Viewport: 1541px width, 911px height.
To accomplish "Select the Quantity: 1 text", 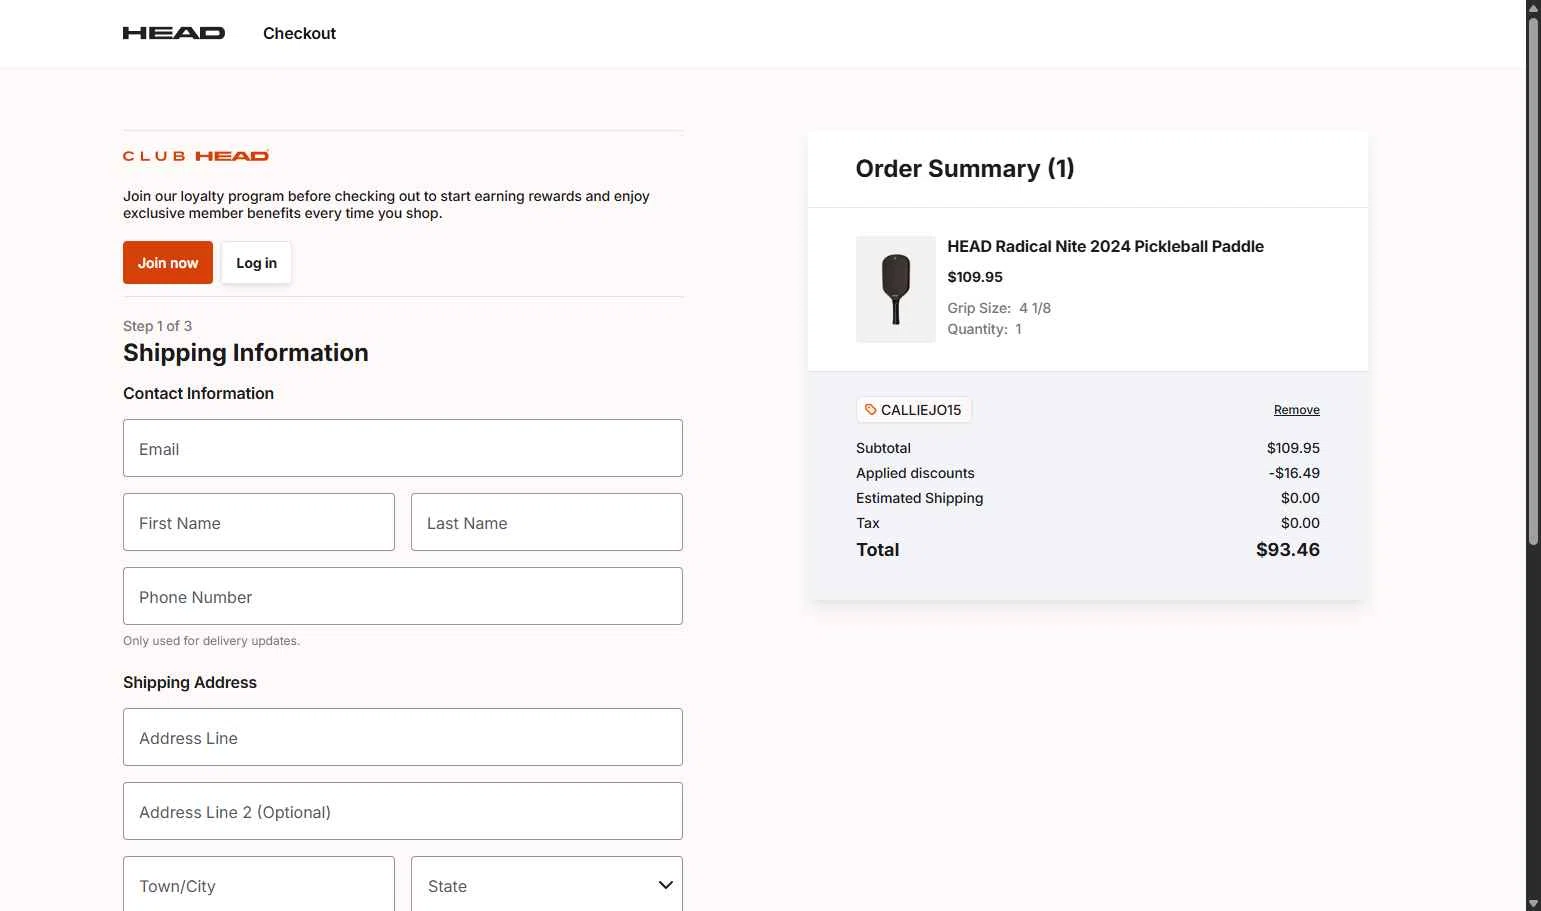I will click(984, 329).
